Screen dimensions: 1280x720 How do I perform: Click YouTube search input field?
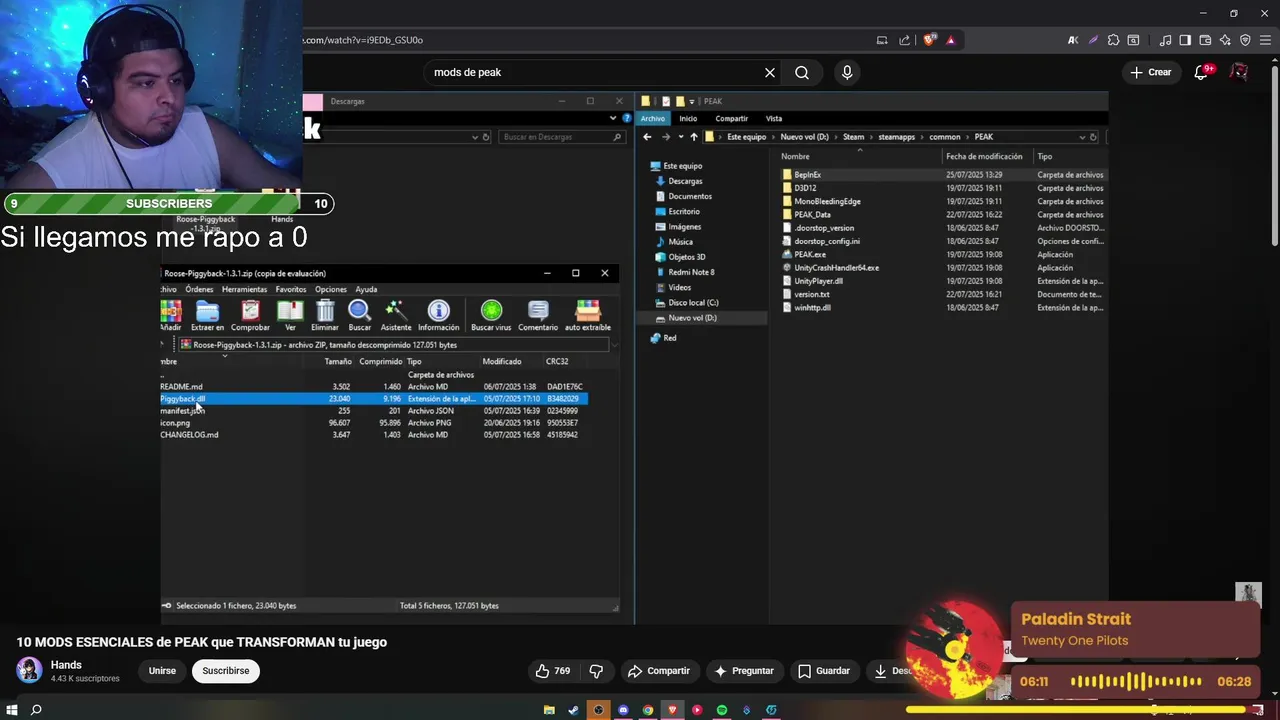[x=595, y=72]
